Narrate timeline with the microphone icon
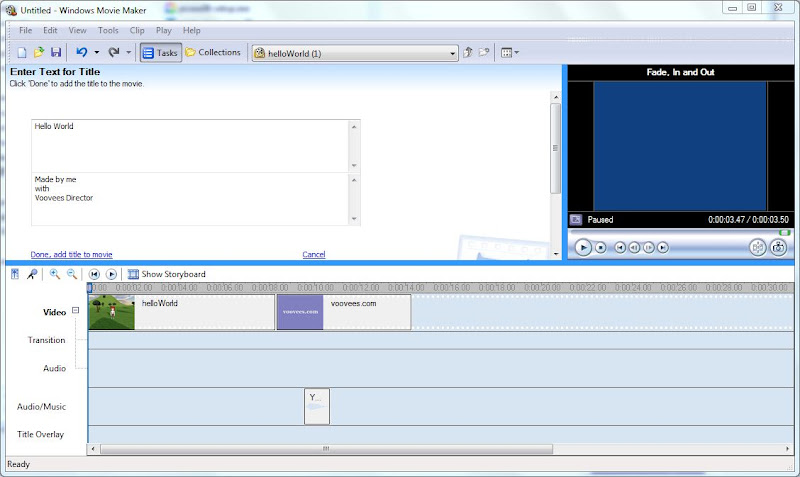The height and width of the screenshot is (477, 800). coord(32,274)
